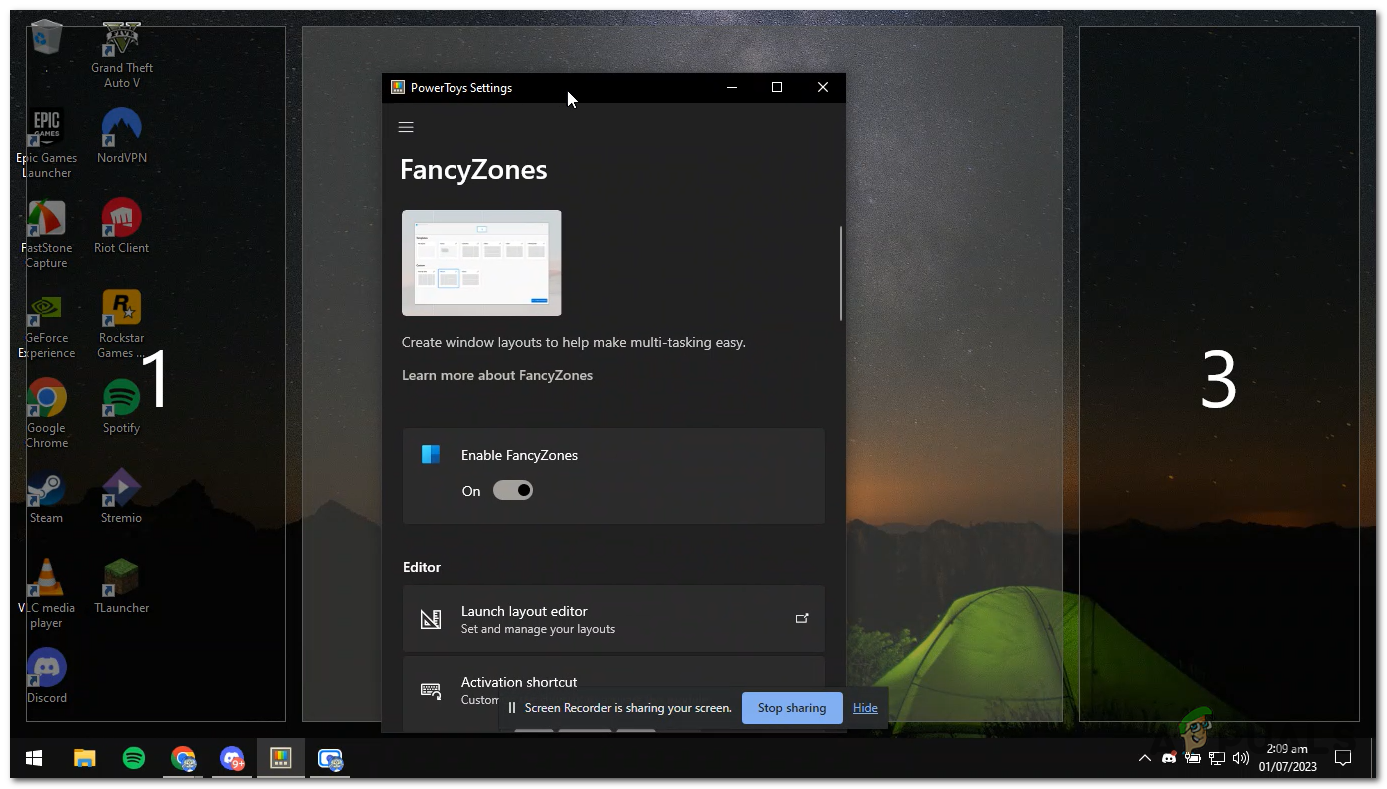Viewport: 1387px width, 789px height.
Task: Click the Learn more about FancyZones link
Action: [x=497, y=375]
